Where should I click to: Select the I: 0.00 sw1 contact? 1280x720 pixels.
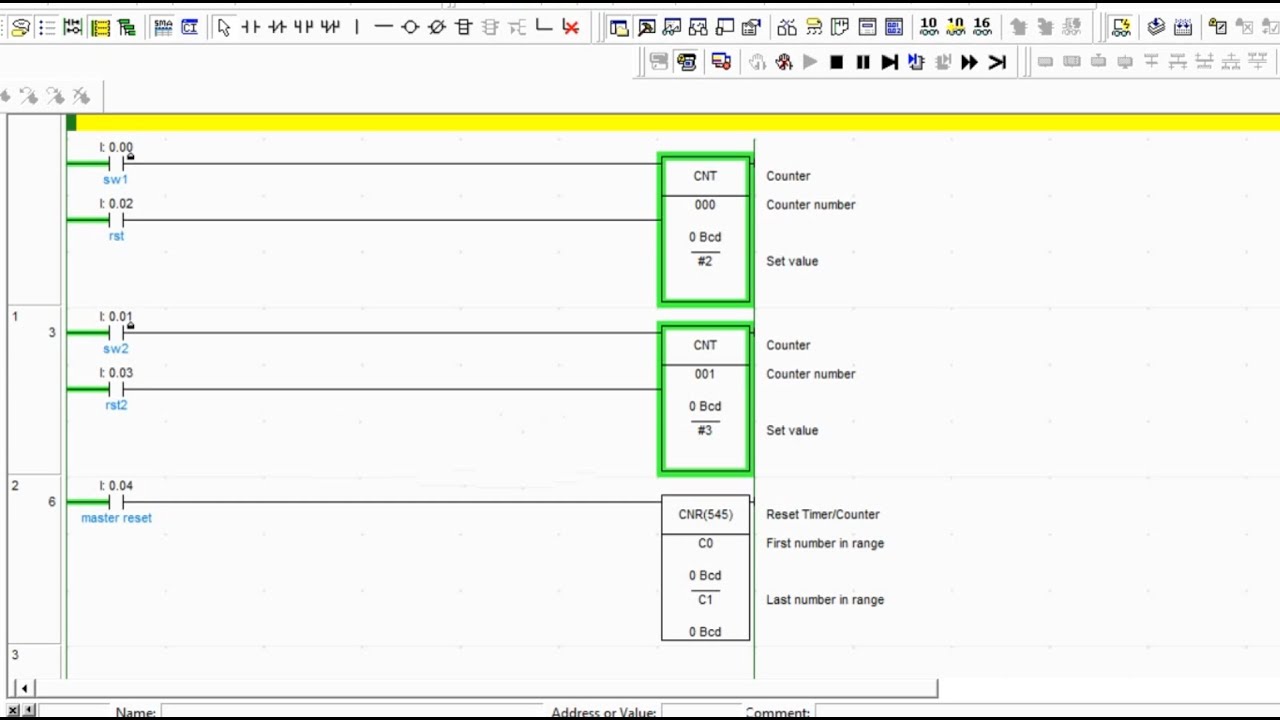tap(116, 163)
